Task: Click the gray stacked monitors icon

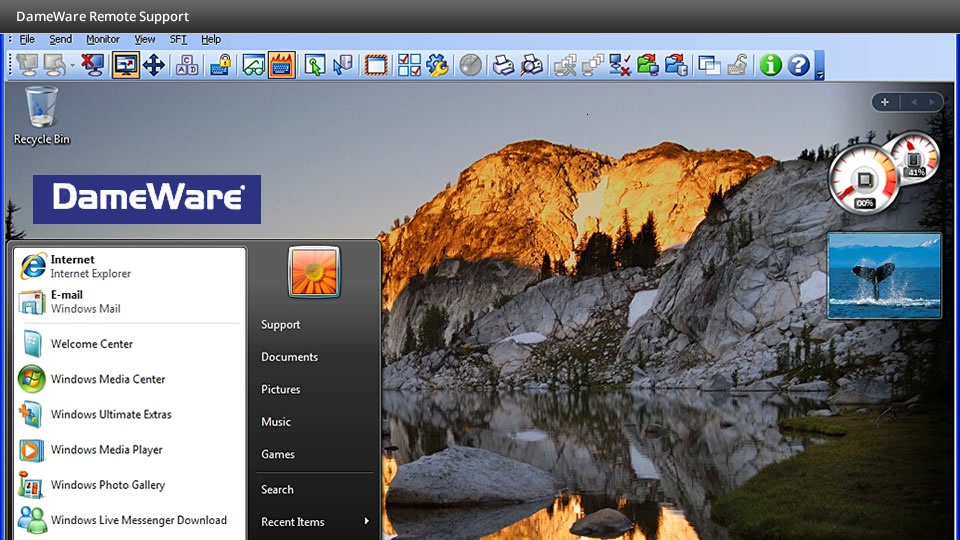Action: coord(593,65)
